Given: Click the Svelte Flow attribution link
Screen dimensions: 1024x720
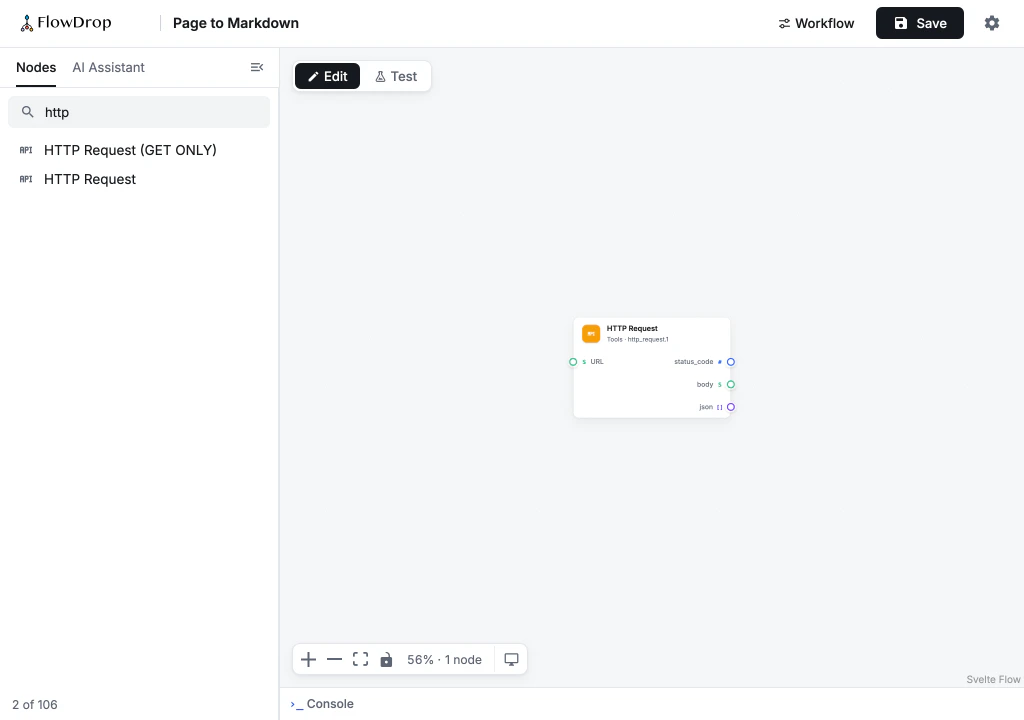Looking at the screenshot, I should 993,679.
